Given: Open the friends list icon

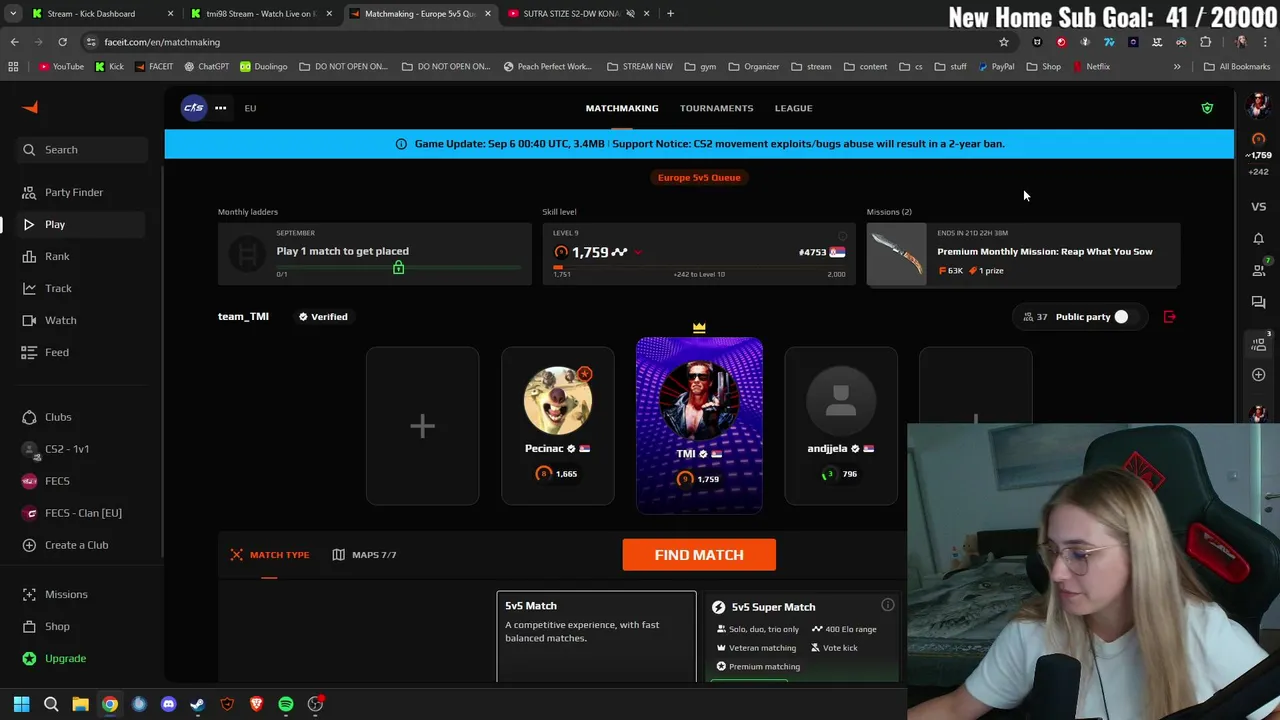Looking at the screenshot, I should pyautogui.click(x=1259, y=270).
